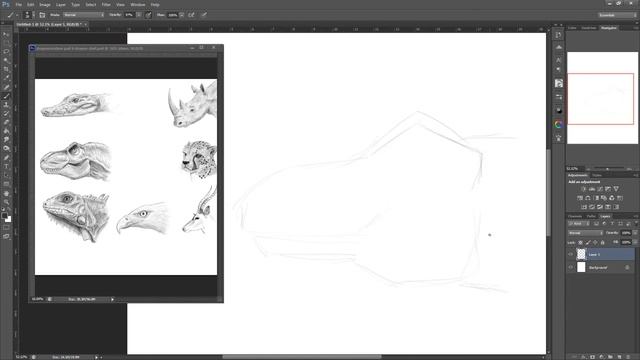This screenshot has width=640, height=360.
Task: Select the Brush tool in the toolbox
Action: [x=6, y=96]
